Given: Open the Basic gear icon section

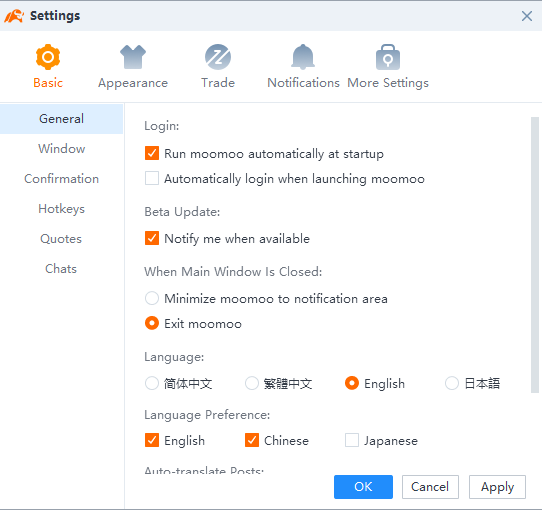Looking at the screenshot, I should (48, 57).
